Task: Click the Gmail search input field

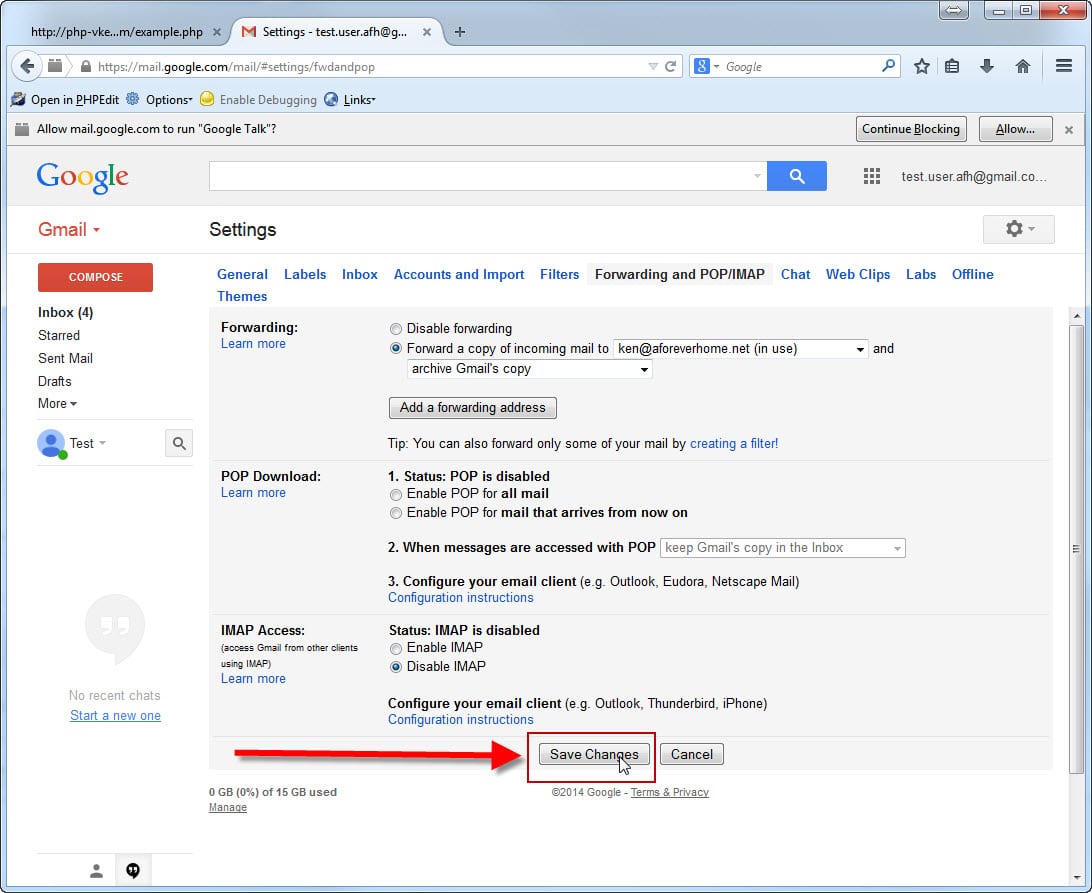Action: pos(480,176)
